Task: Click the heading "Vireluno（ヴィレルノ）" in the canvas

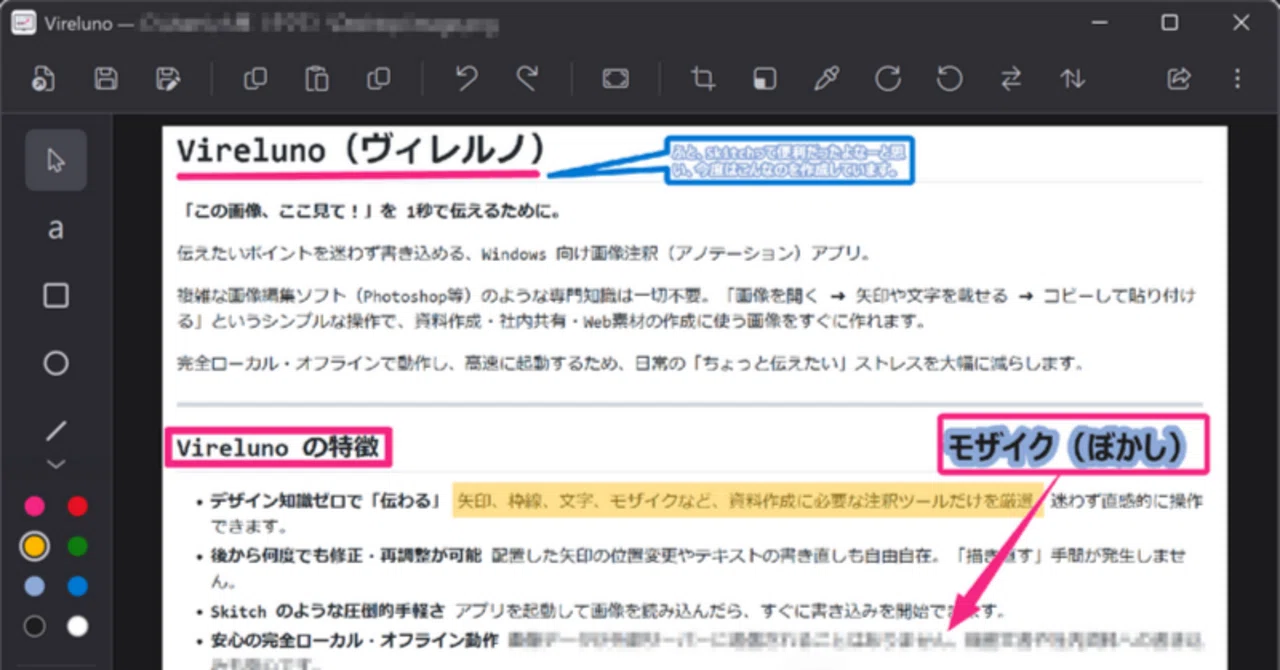Action: [361, 150]
